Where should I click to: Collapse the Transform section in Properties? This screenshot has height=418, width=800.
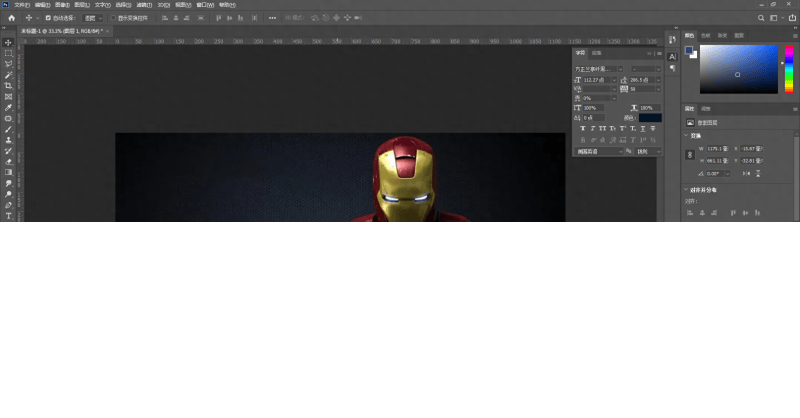[x=687, y=136]
